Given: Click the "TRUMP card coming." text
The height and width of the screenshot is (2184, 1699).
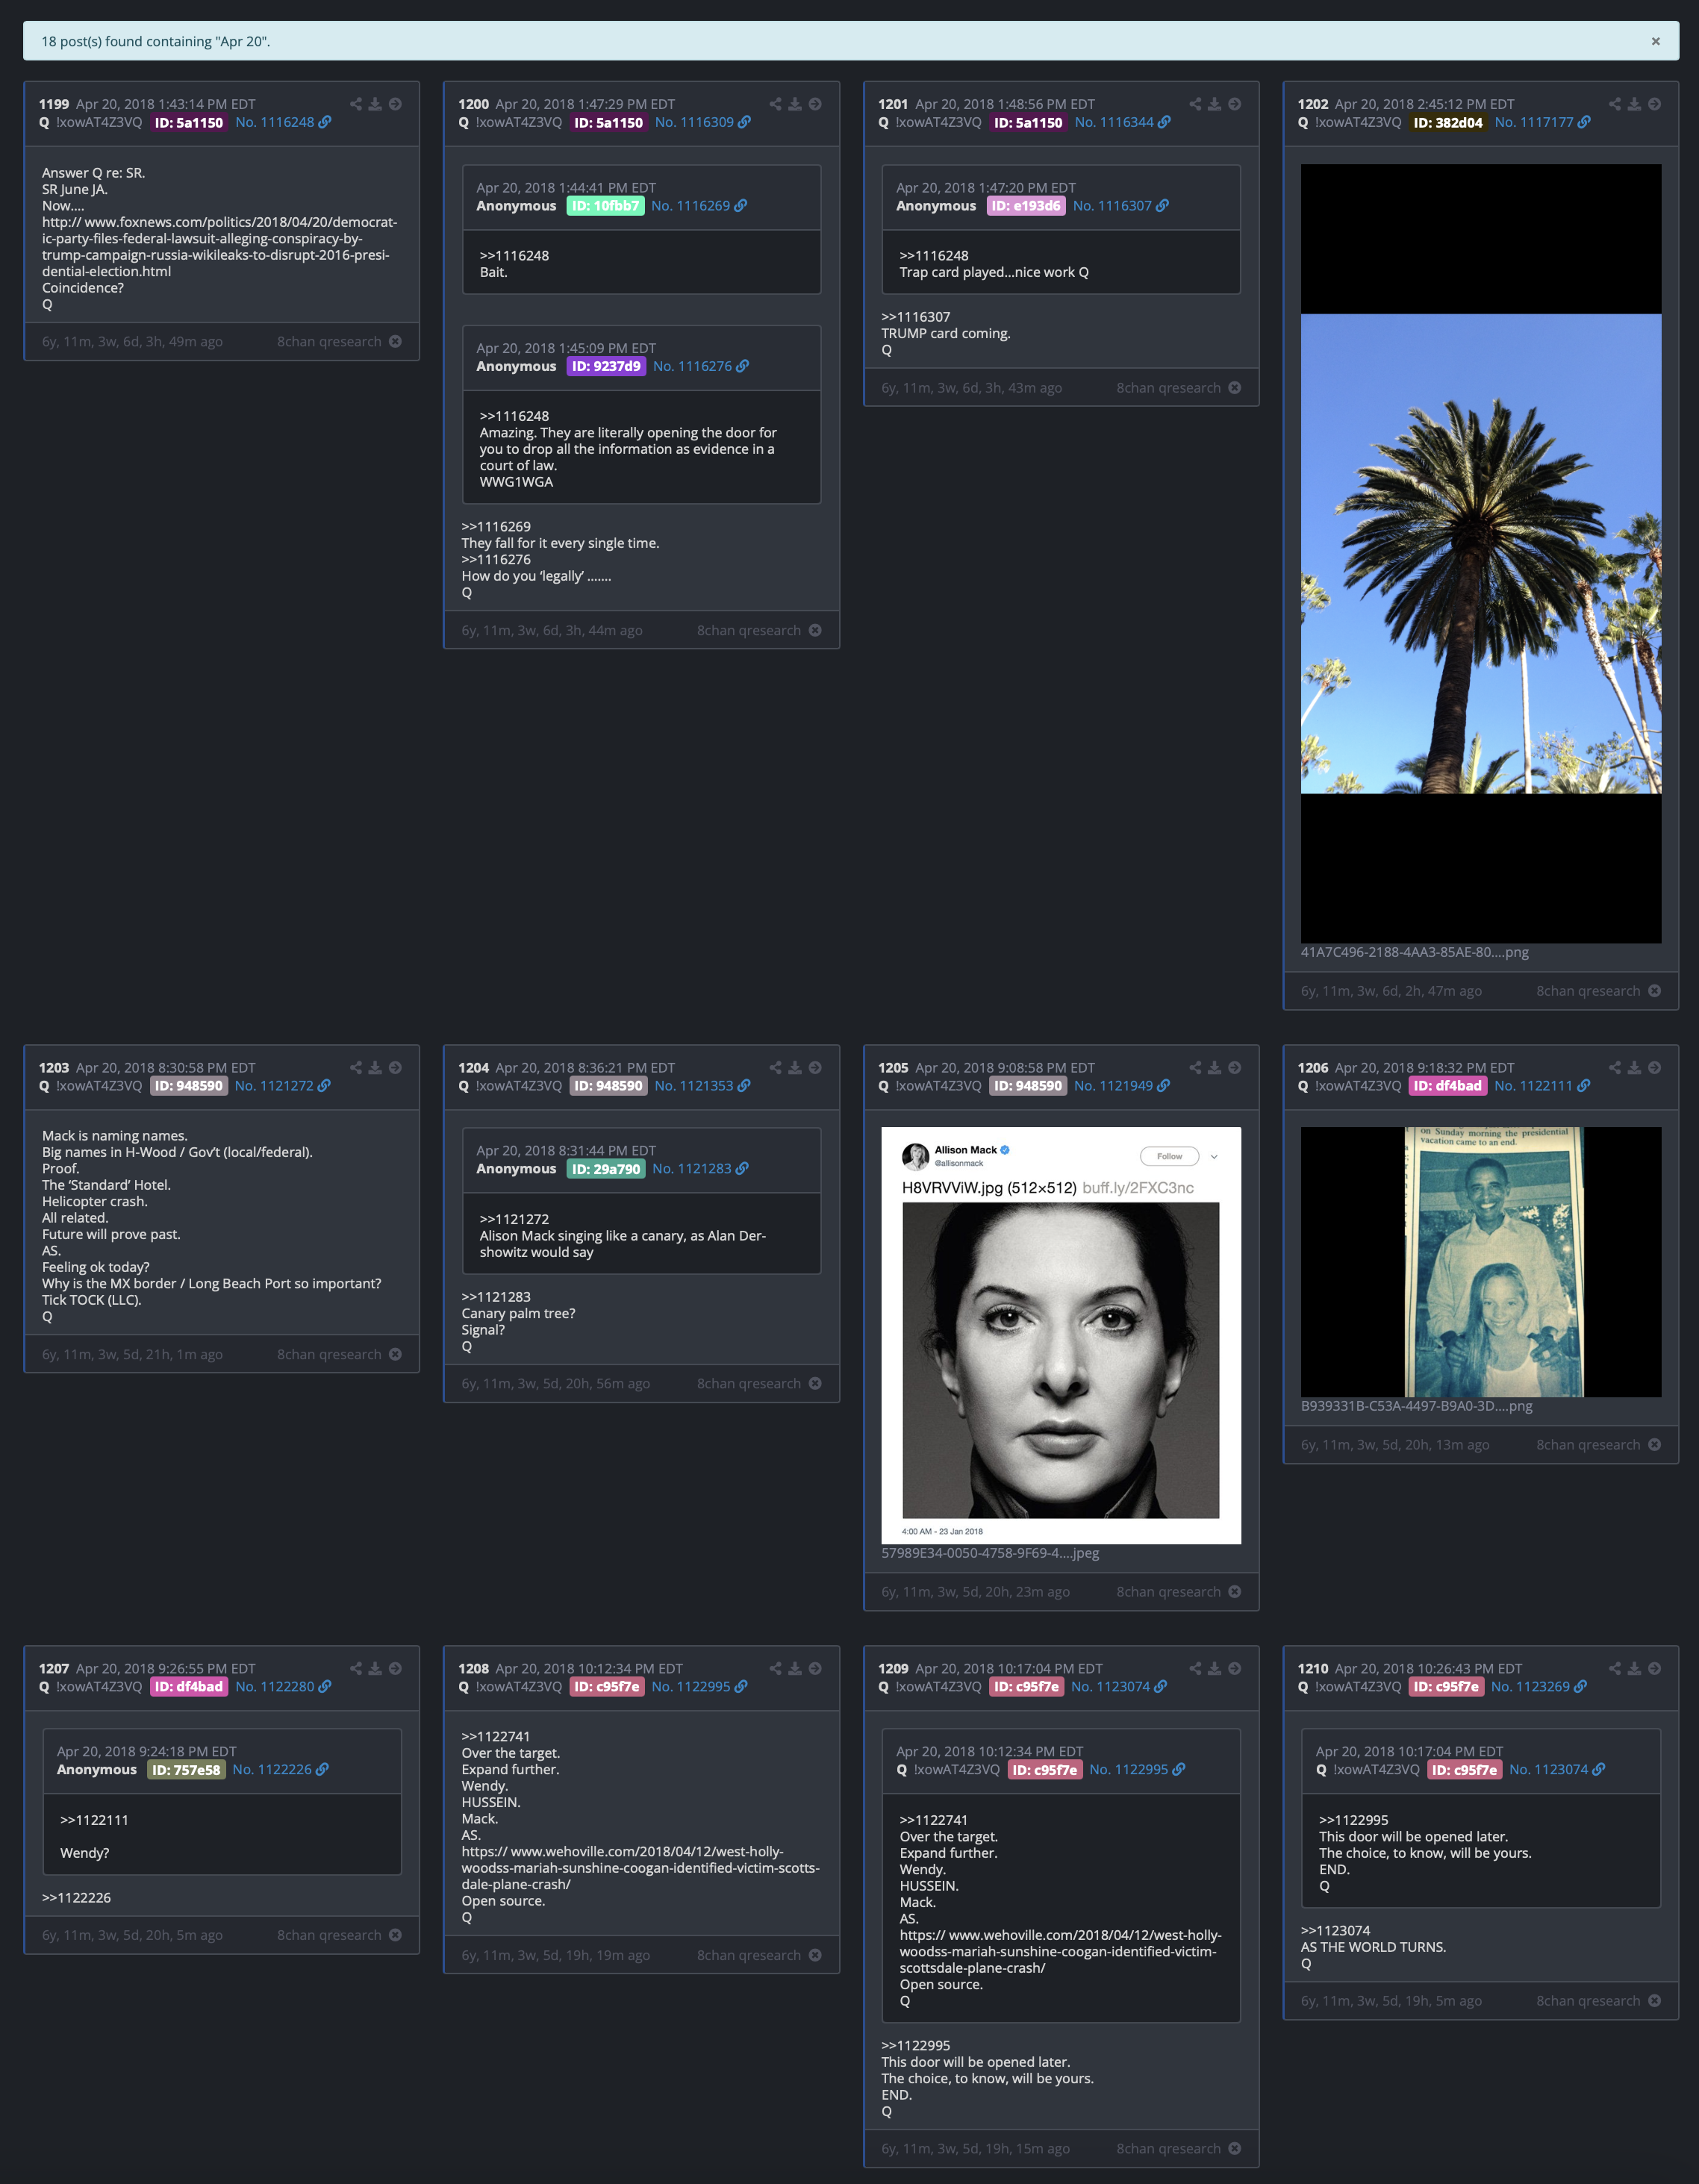Looking at the screenshot, I should [945, 334].
